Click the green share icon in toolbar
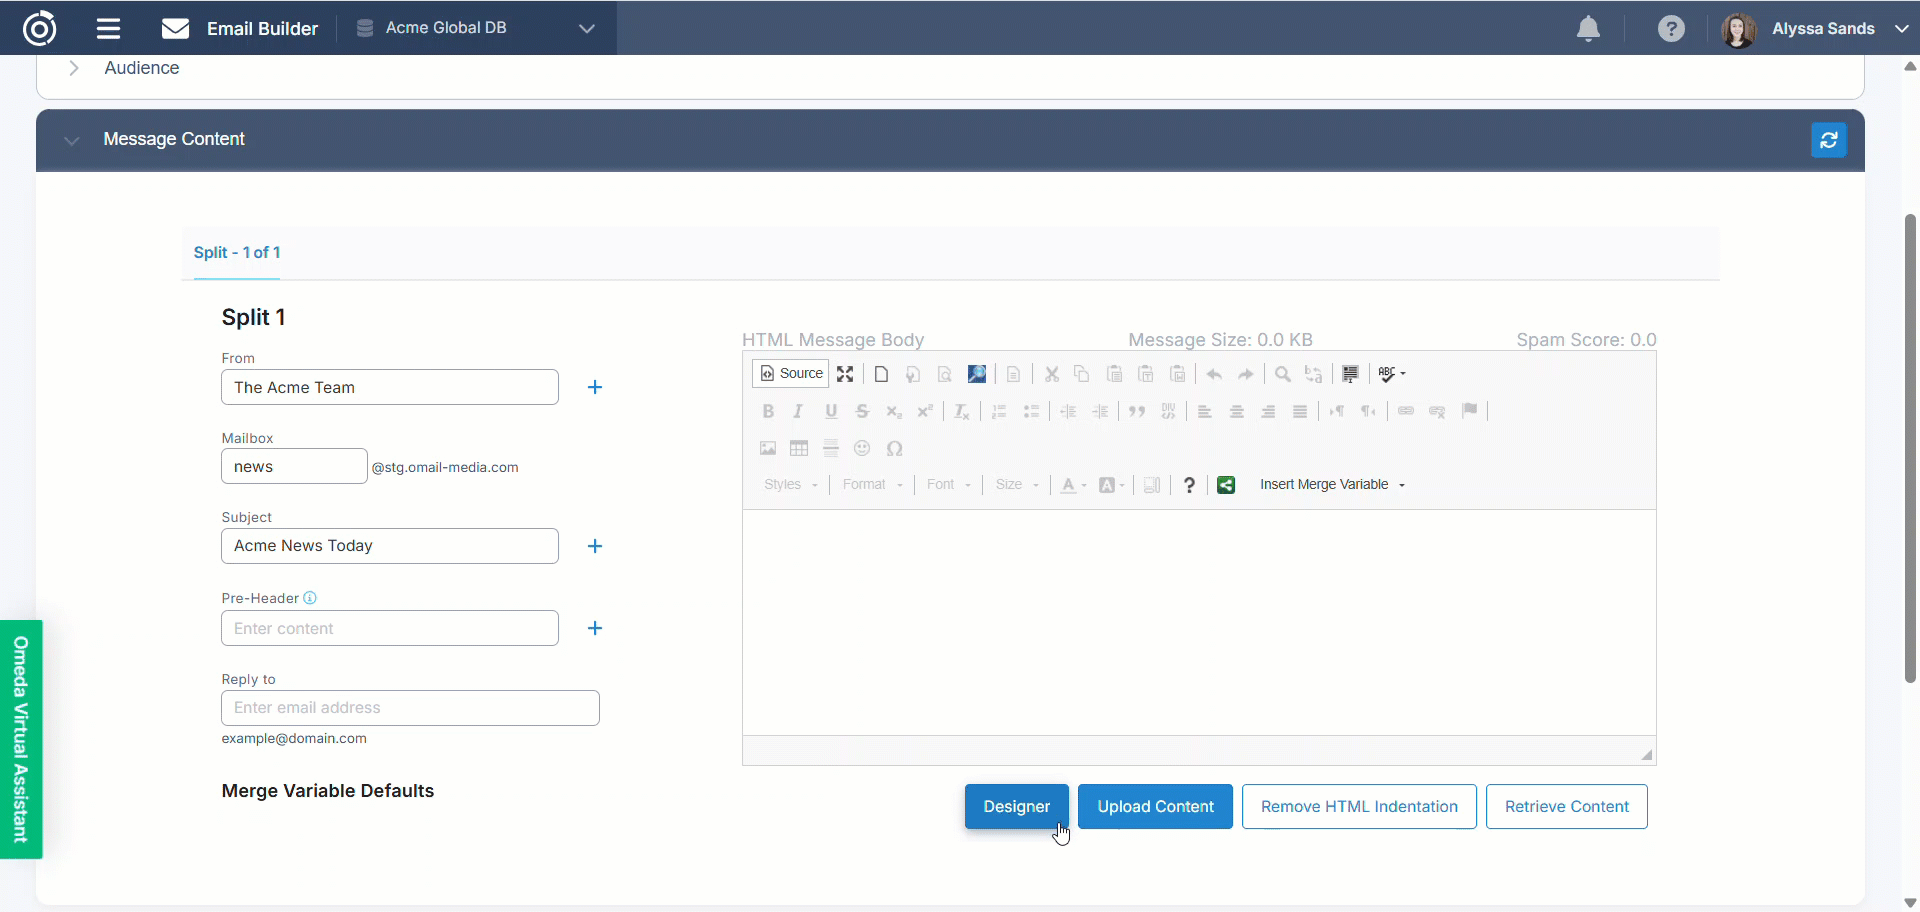The height and width of the screenshot is (912, 1920). coord(1226,485)
